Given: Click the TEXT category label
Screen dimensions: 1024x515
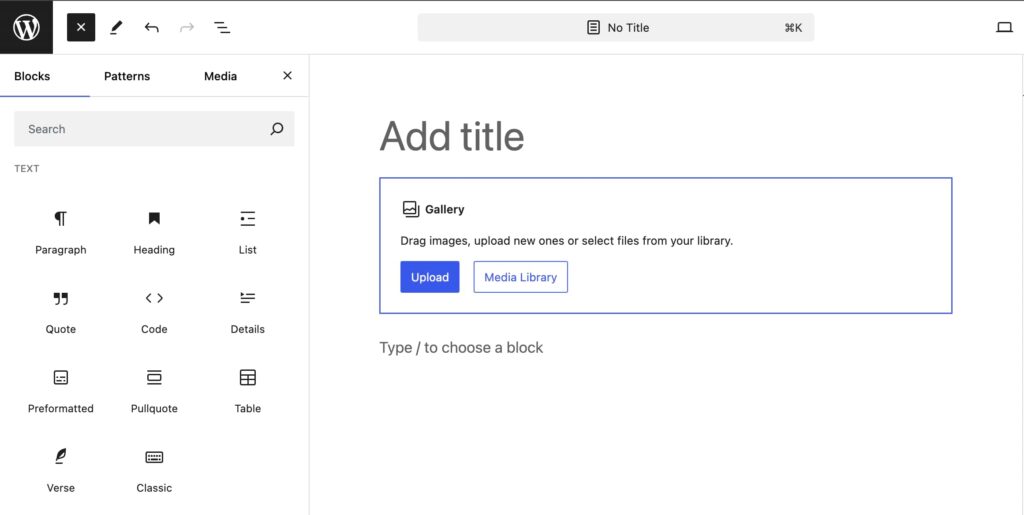Looking at the screenshot, I should click(x=27, y=168).
